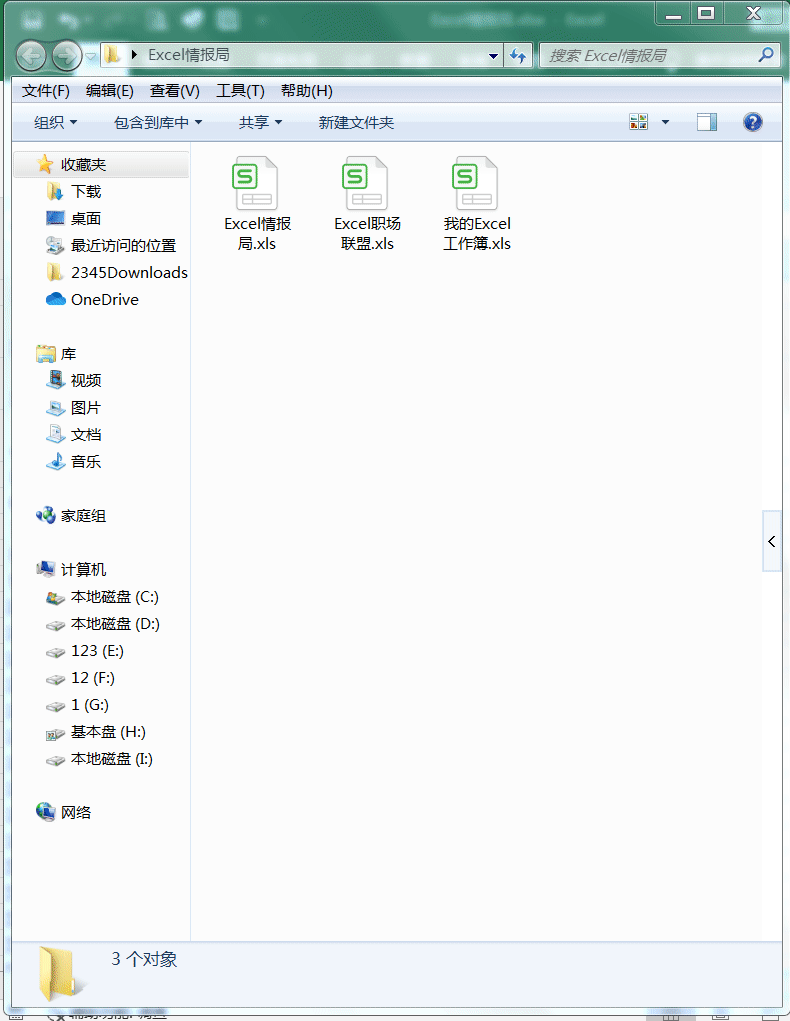Open the view options dropdown arrow
The height and width of the screenshot is (1021, 790).
(665, 122)
